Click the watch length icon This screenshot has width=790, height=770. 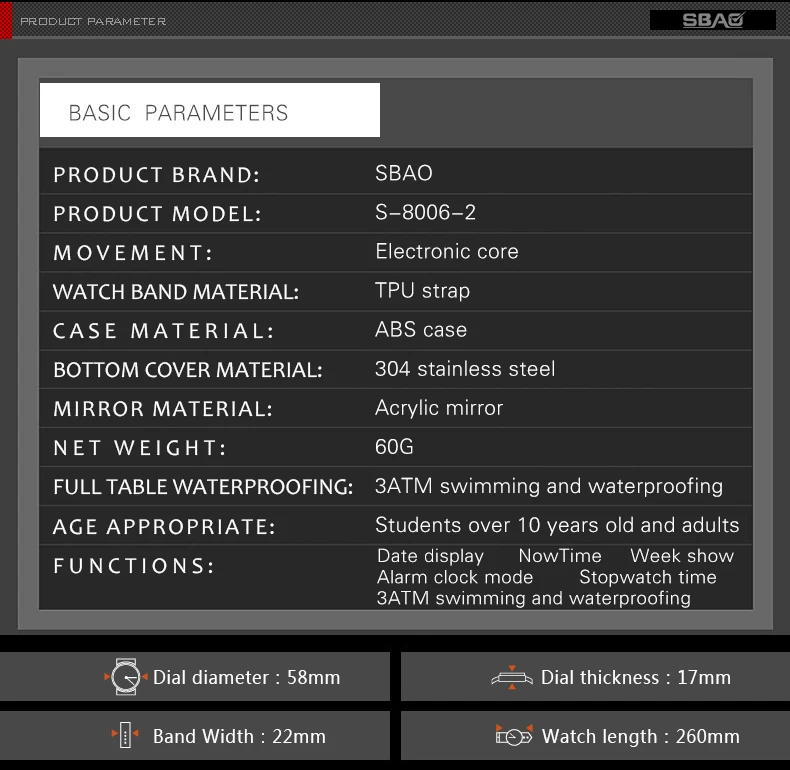pos(514,736)
